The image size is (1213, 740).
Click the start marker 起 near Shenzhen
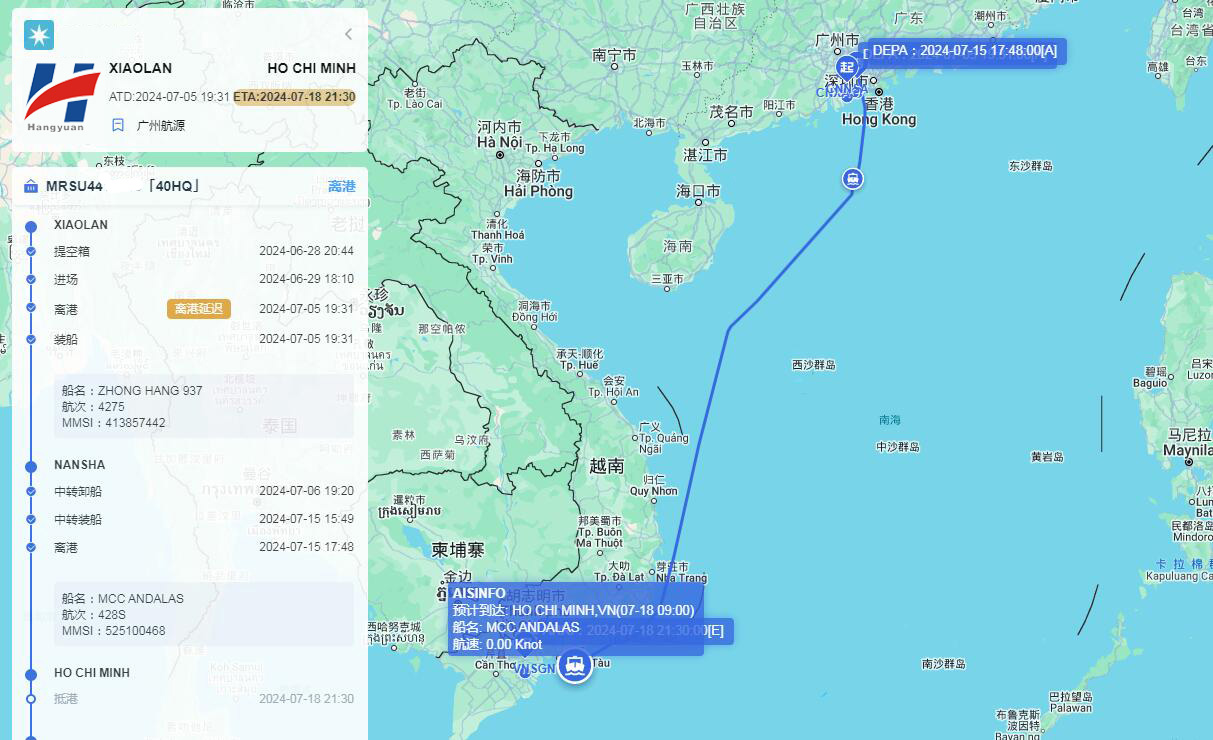point(847,67)
